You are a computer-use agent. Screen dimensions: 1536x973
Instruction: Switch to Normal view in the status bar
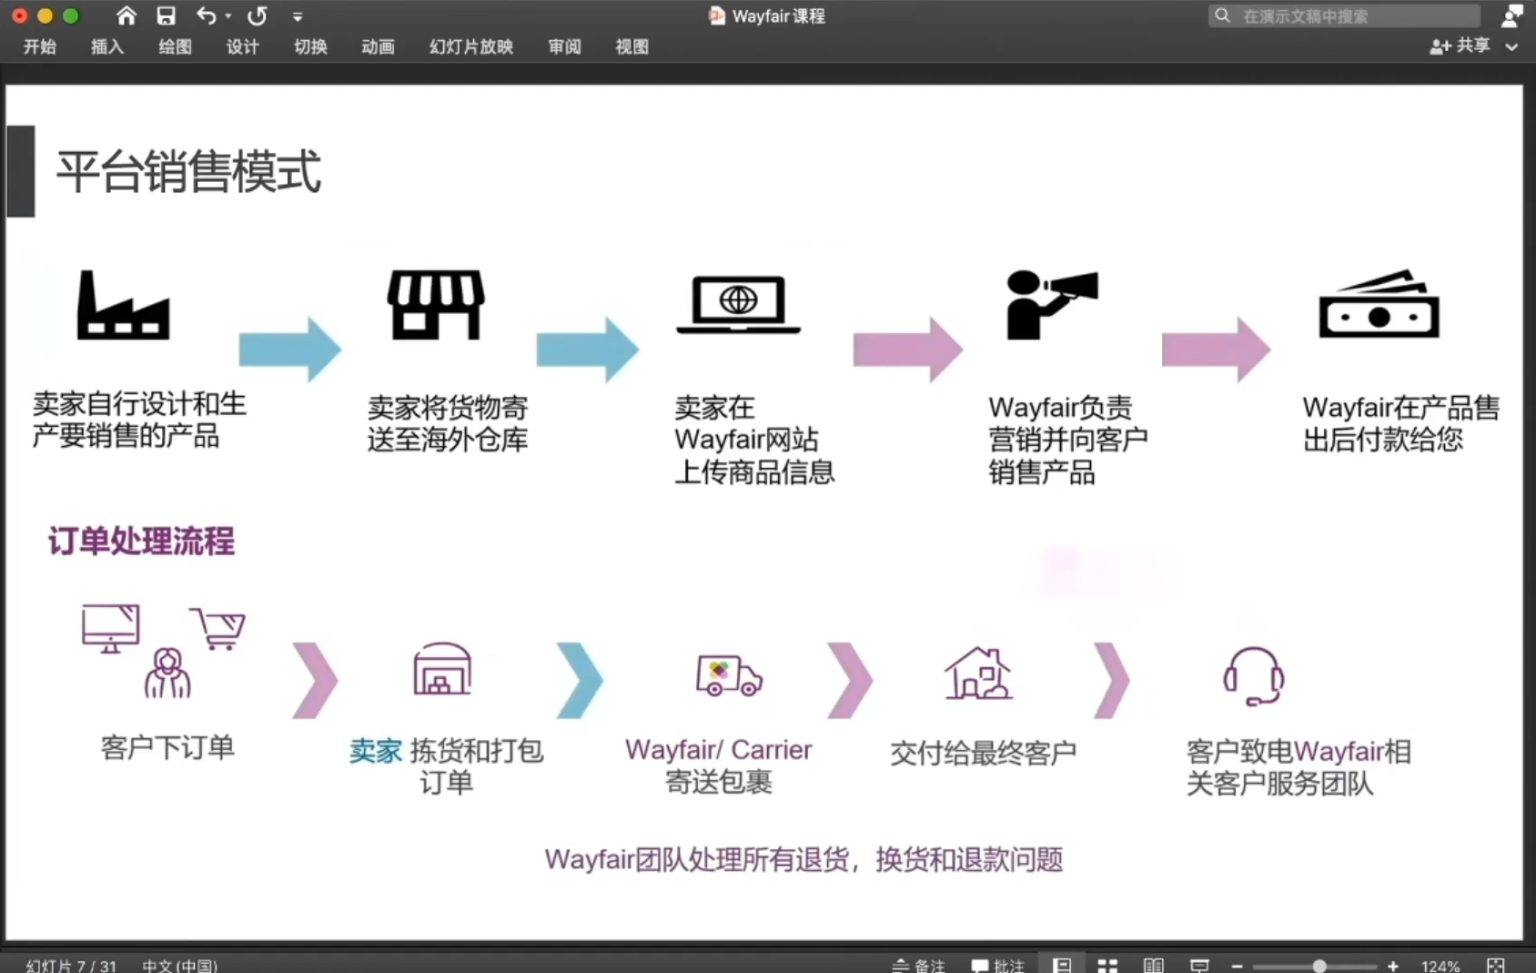pyautogui.click(x=1063, y=965)
